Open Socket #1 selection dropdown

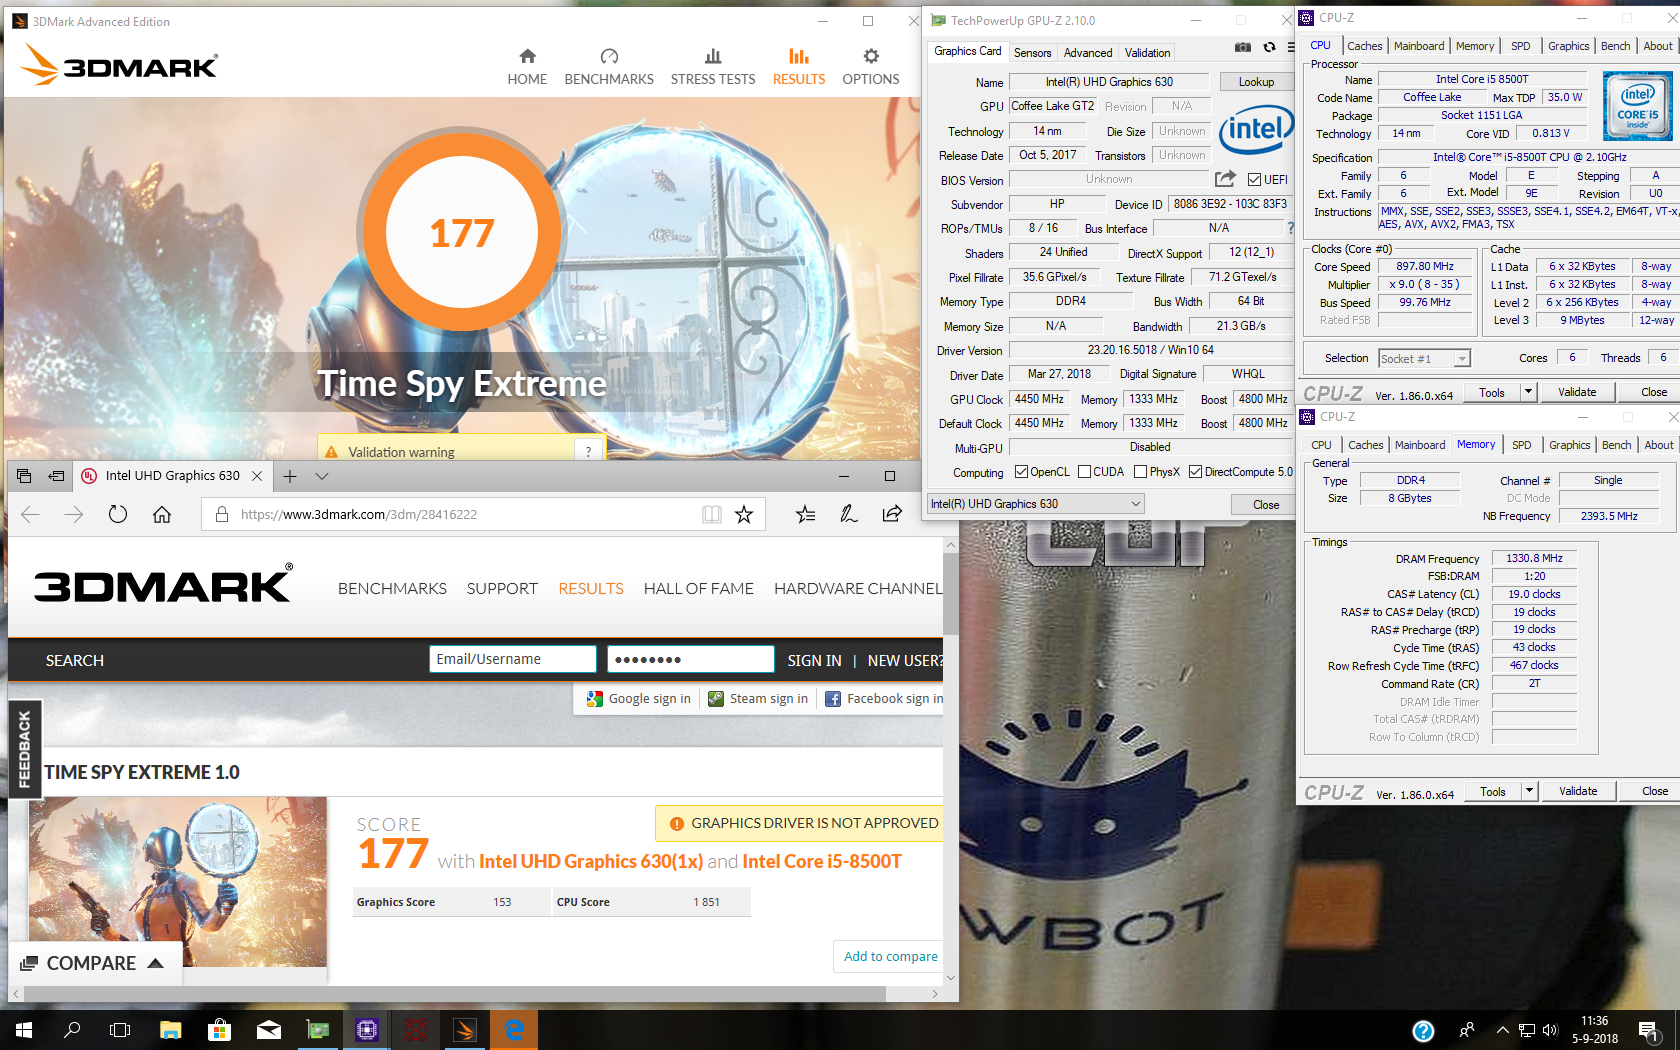1424,358
